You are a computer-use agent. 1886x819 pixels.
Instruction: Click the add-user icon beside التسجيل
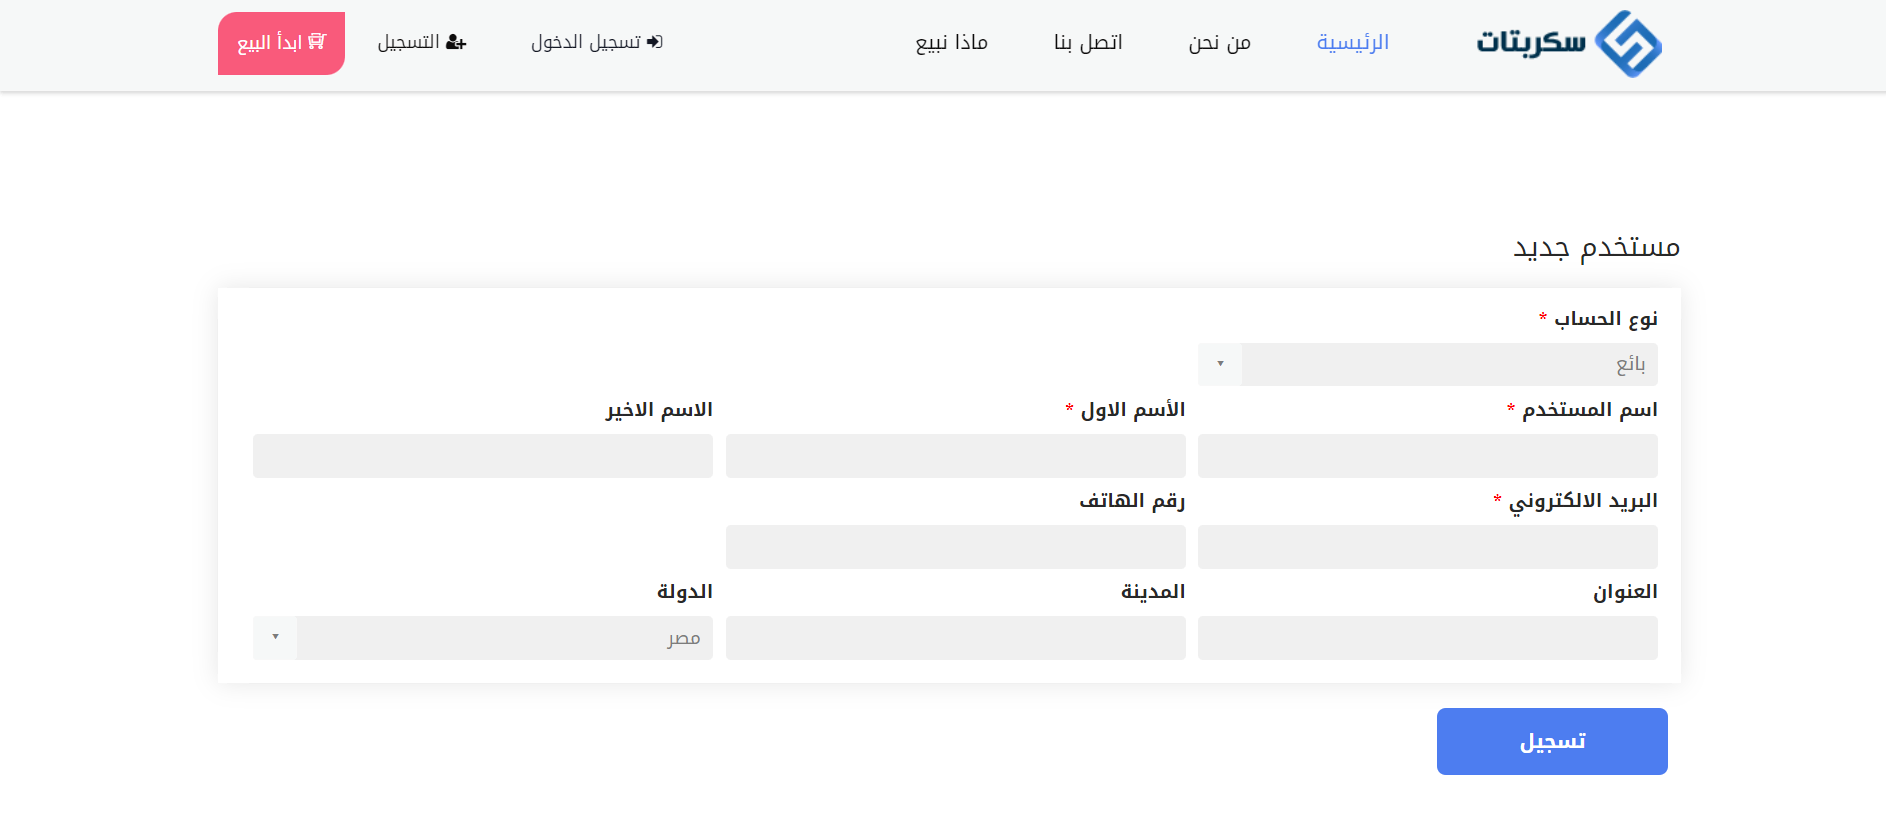pos(456,42)
